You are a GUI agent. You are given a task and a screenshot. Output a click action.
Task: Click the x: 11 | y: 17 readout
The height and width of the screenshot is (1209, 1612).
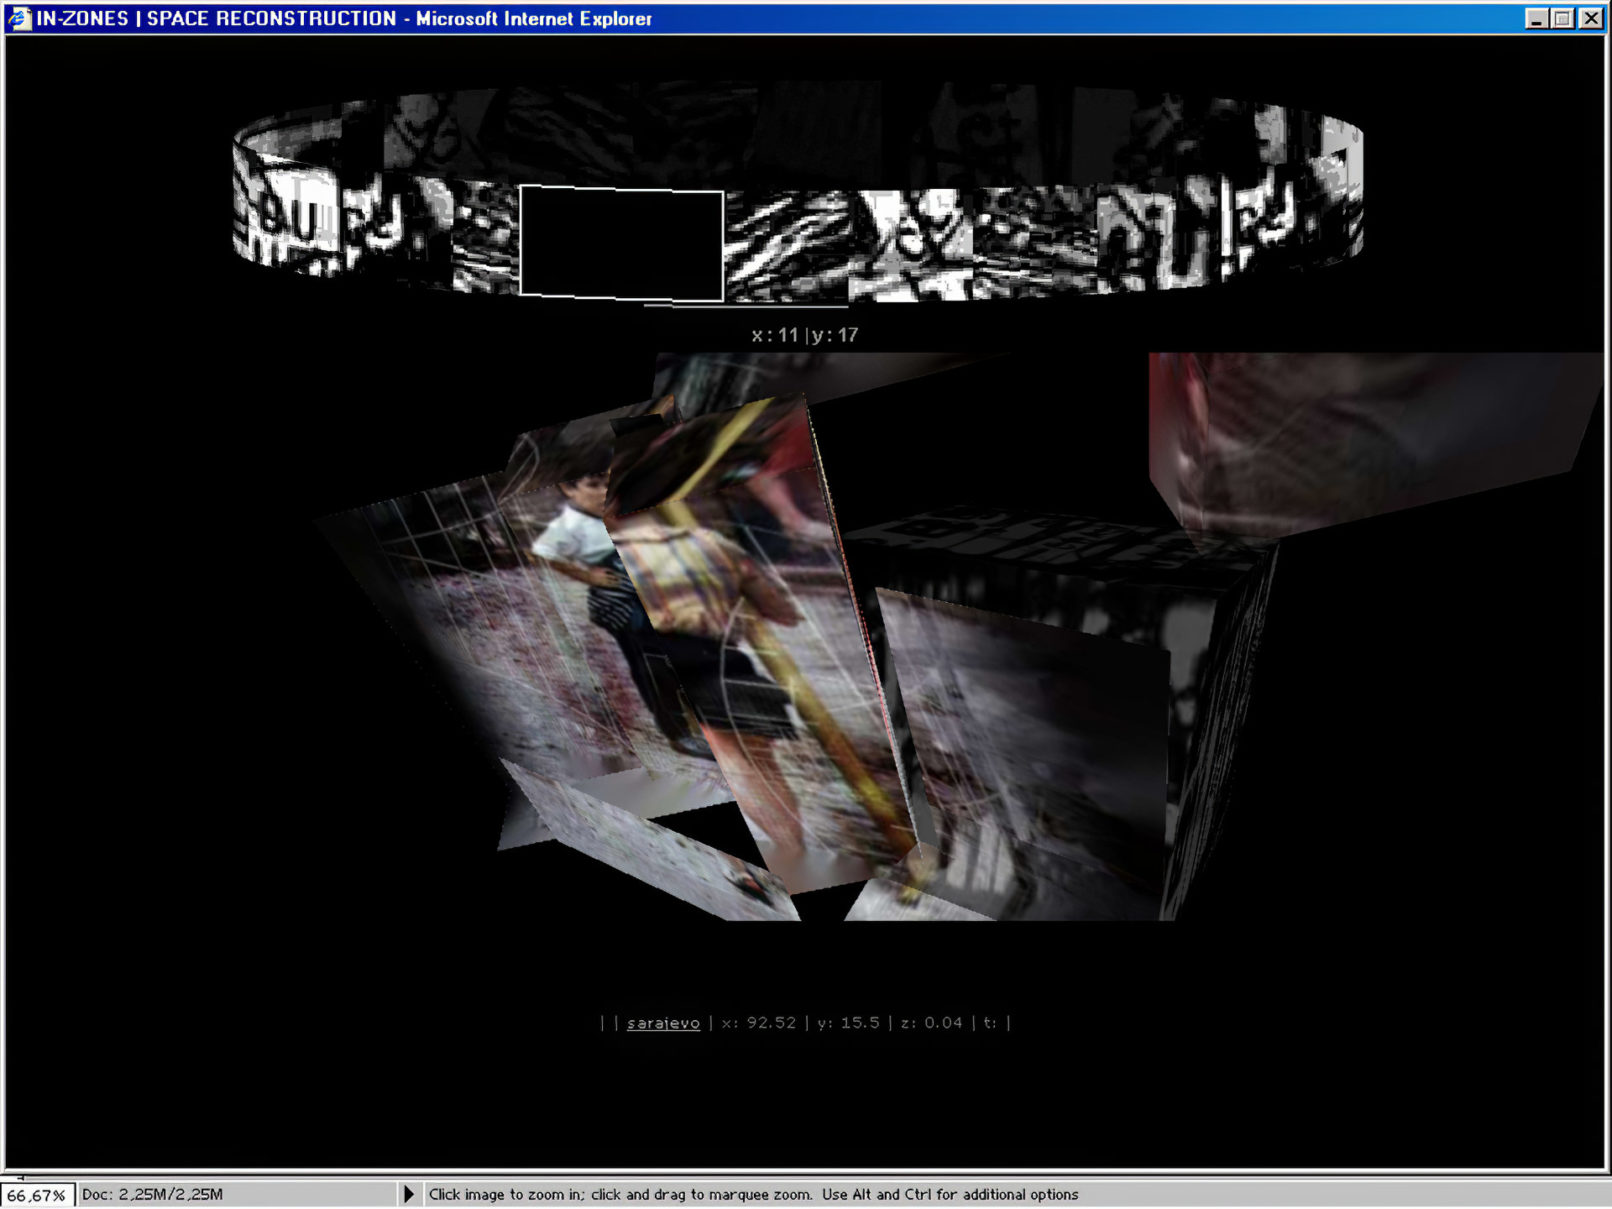pyautogui.click(x=804, y=335)
